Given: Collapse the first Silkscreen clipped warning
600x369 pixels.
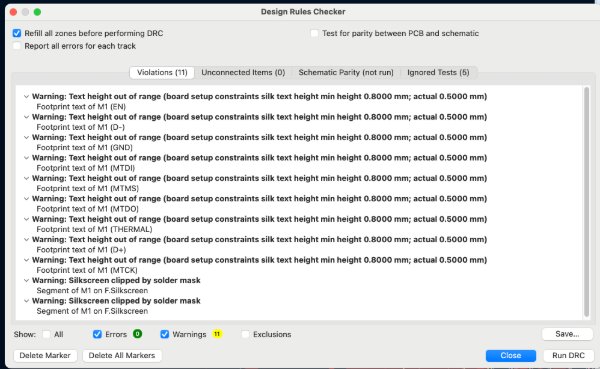Looking at the screenshot, I should coord(26,280).
